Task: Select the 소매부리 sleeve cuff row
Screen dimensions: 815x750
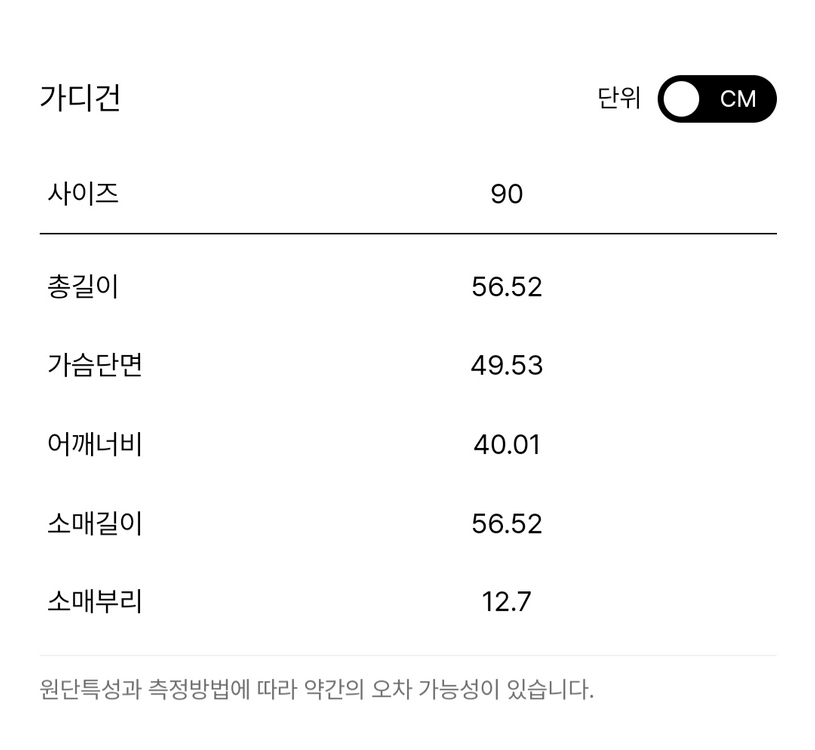Action: coord(95,601)
